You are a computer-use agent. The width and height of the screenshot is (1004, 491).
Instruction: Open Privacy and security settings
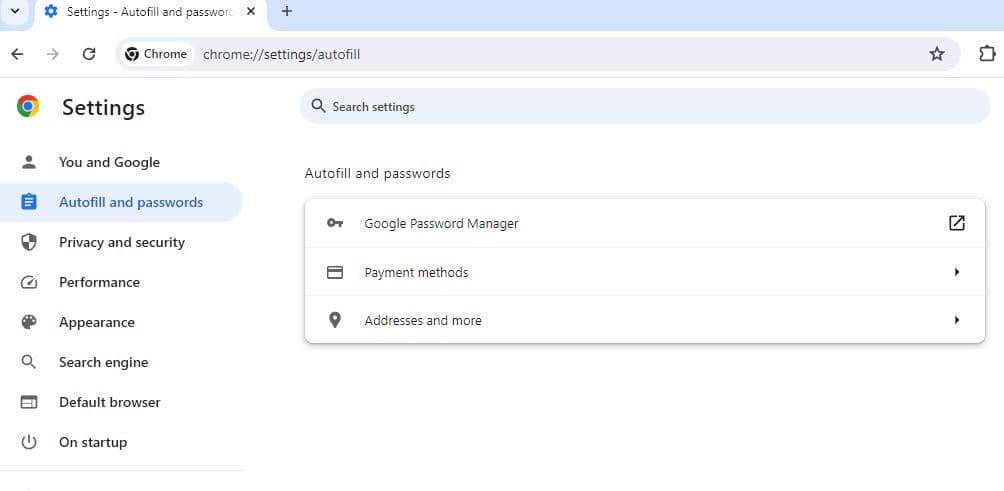[x=121, y=242]
